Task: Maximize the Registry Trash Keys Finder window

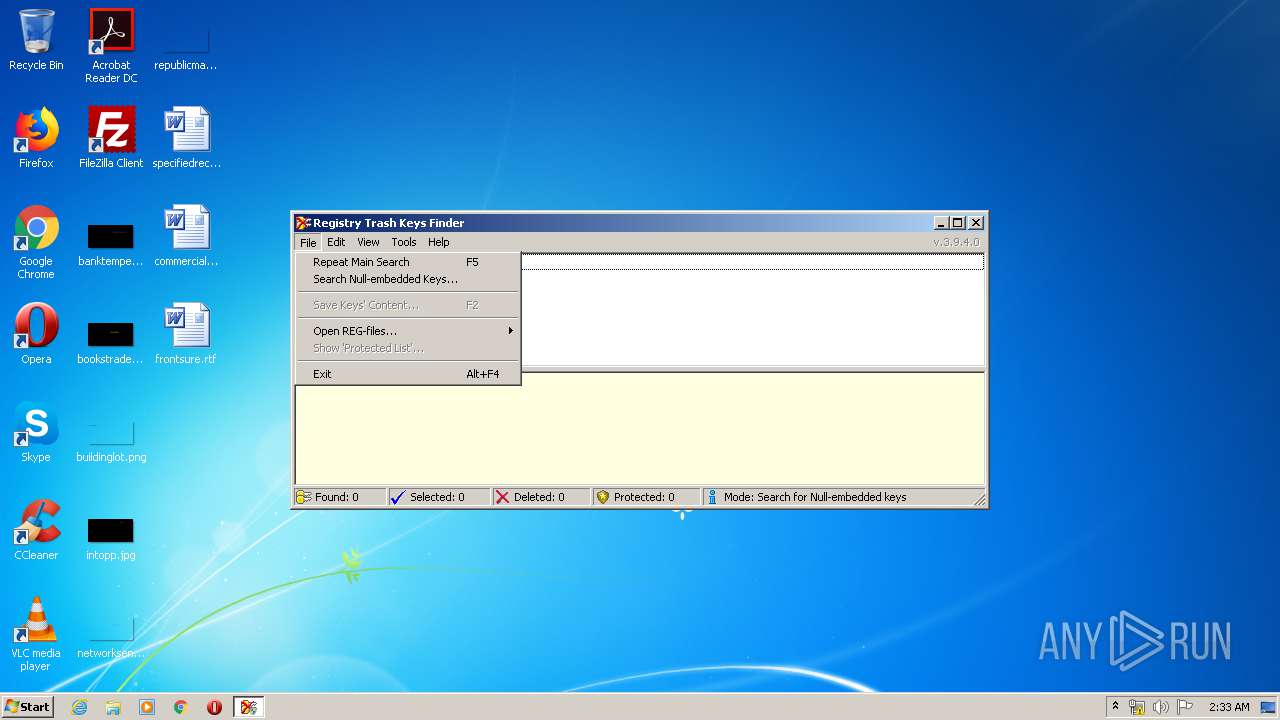Action: pyautogui.click(x=958, y=223)
